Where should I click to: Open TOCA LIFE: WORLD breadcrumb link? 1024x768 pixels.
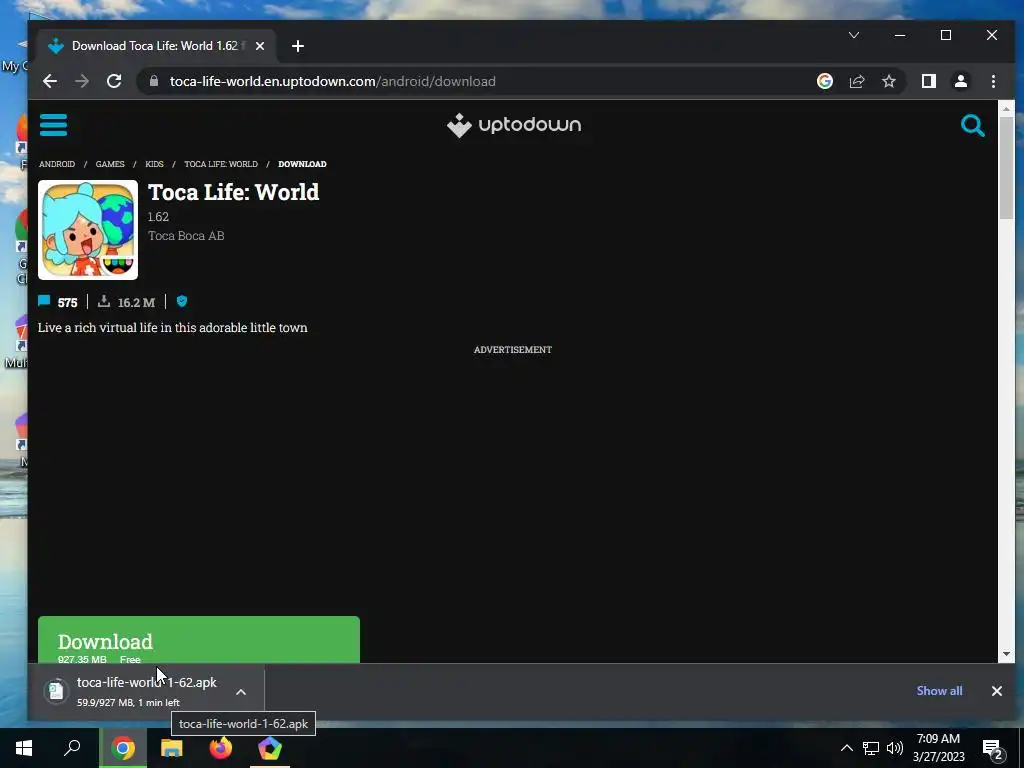click(x=221, y=164)
